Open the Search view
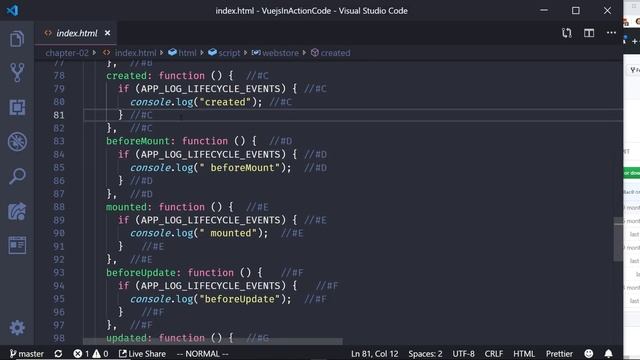Screen dimensions: 640x360 pos(17,176)
